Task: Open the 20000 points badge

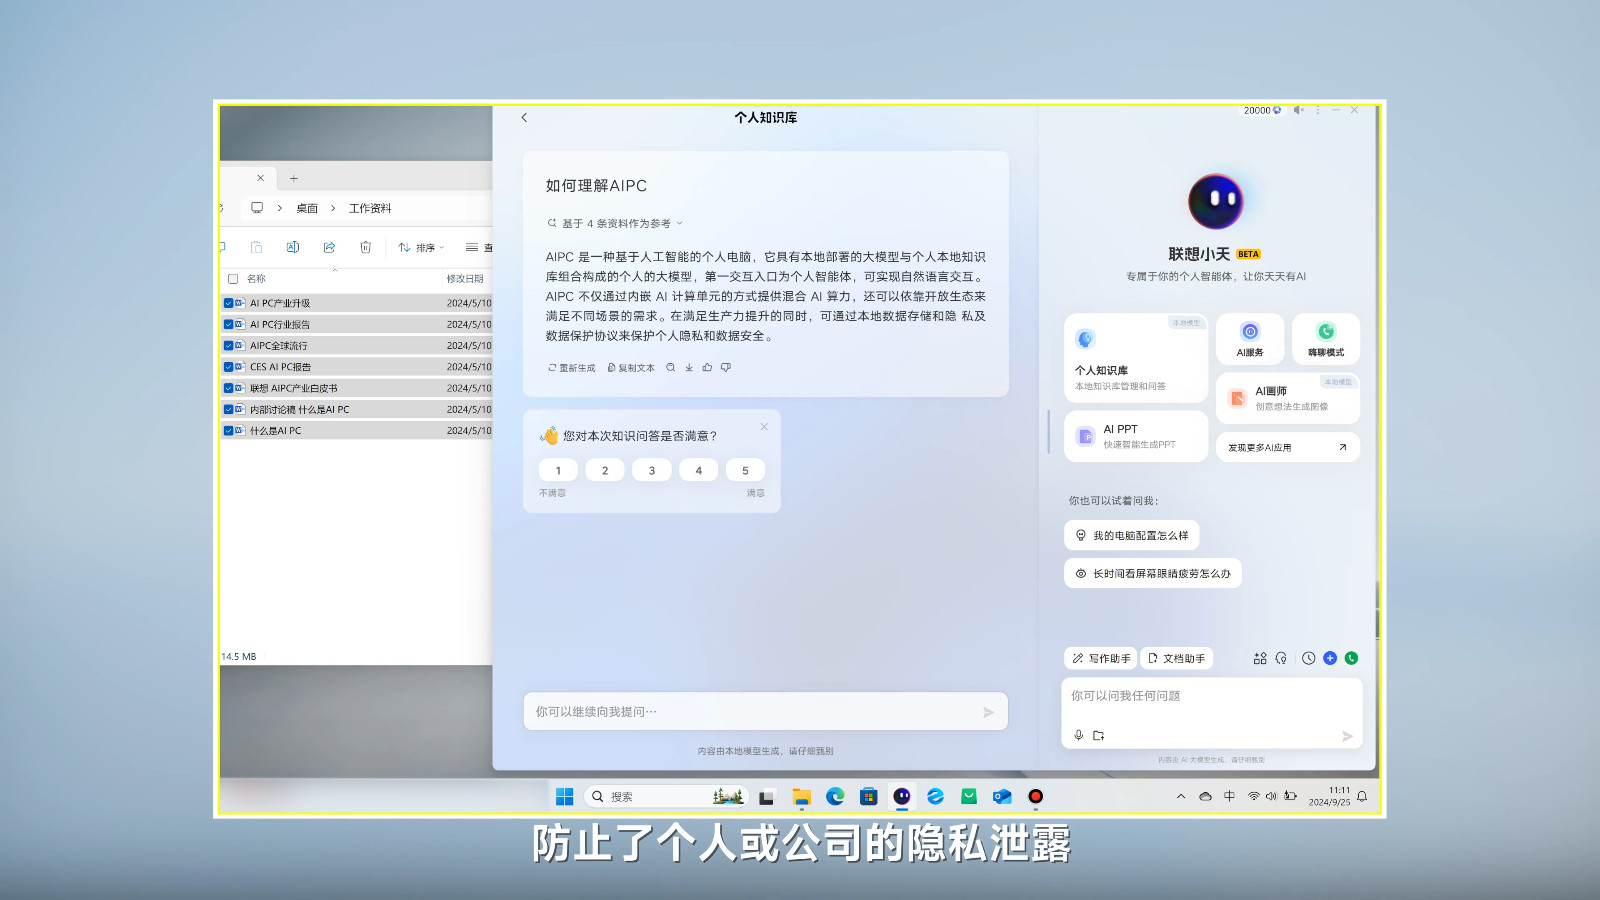Action: click(1262, 110)
